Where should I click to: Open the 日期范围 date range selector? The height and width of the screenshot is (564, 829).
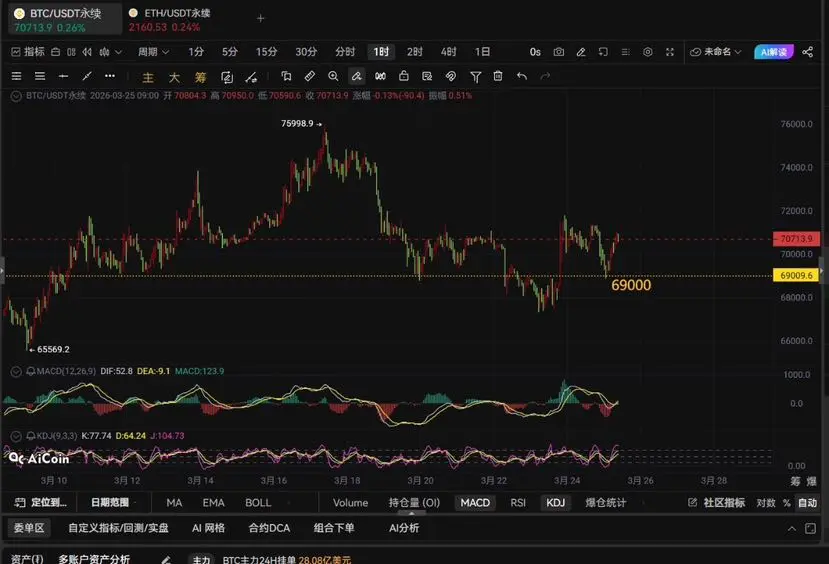tap(110, 503)
